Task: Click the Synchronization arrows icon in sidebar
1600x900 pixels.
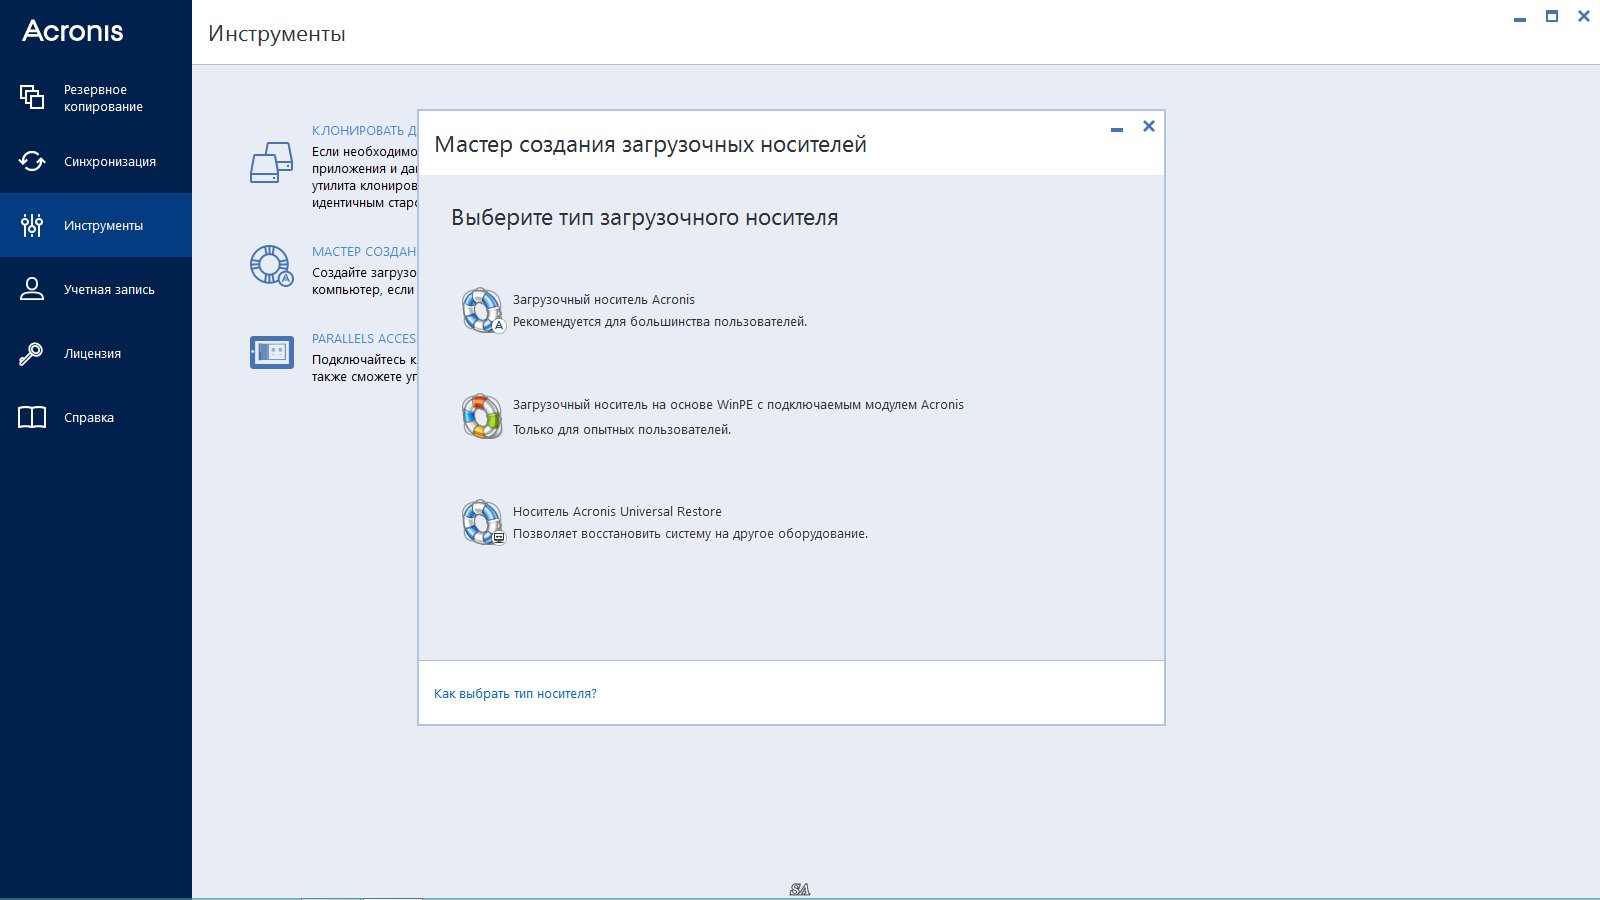Action: pos(32,161)
